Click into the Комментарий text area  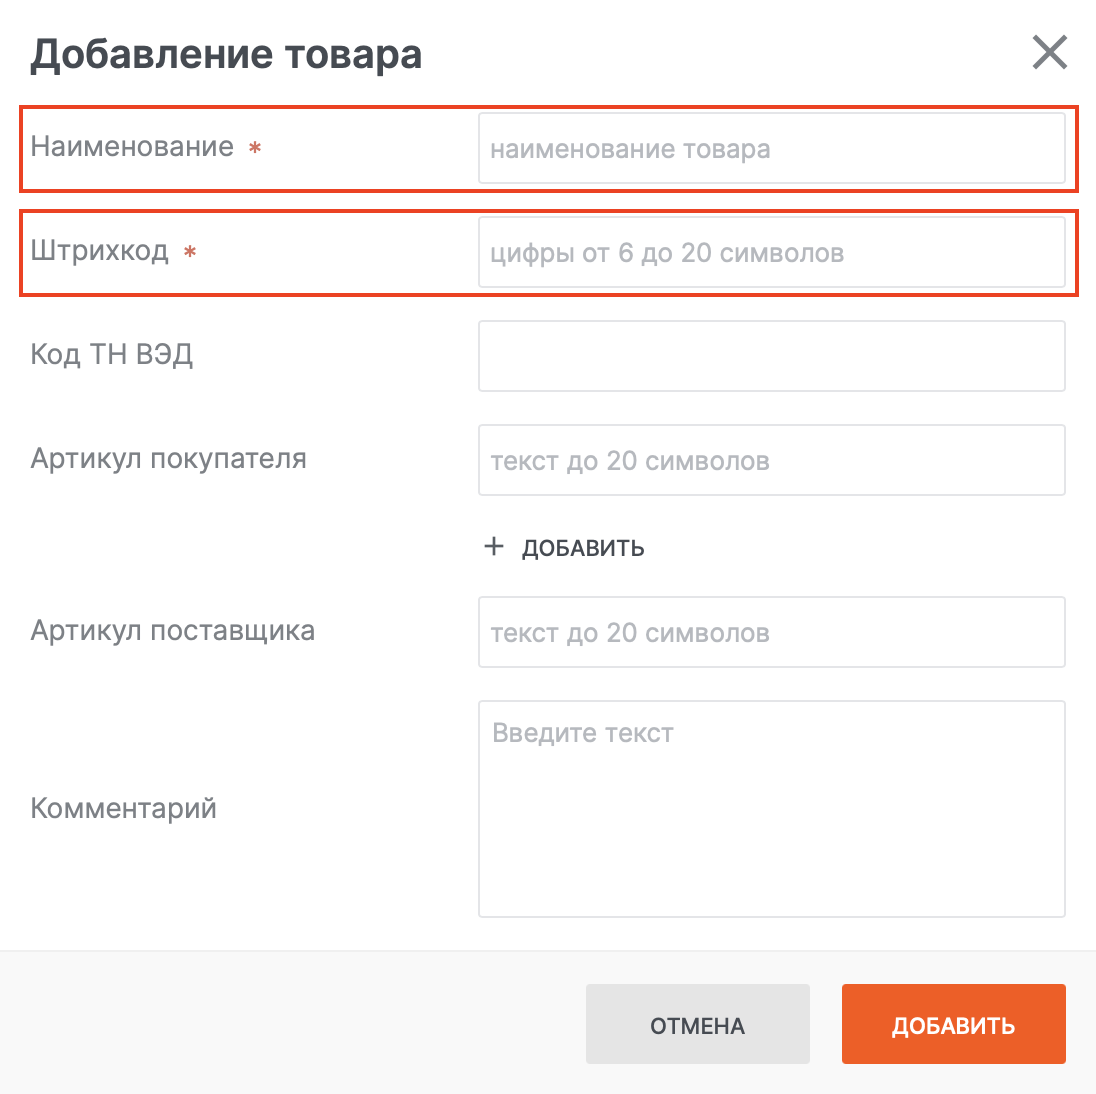tap(771, 808)
